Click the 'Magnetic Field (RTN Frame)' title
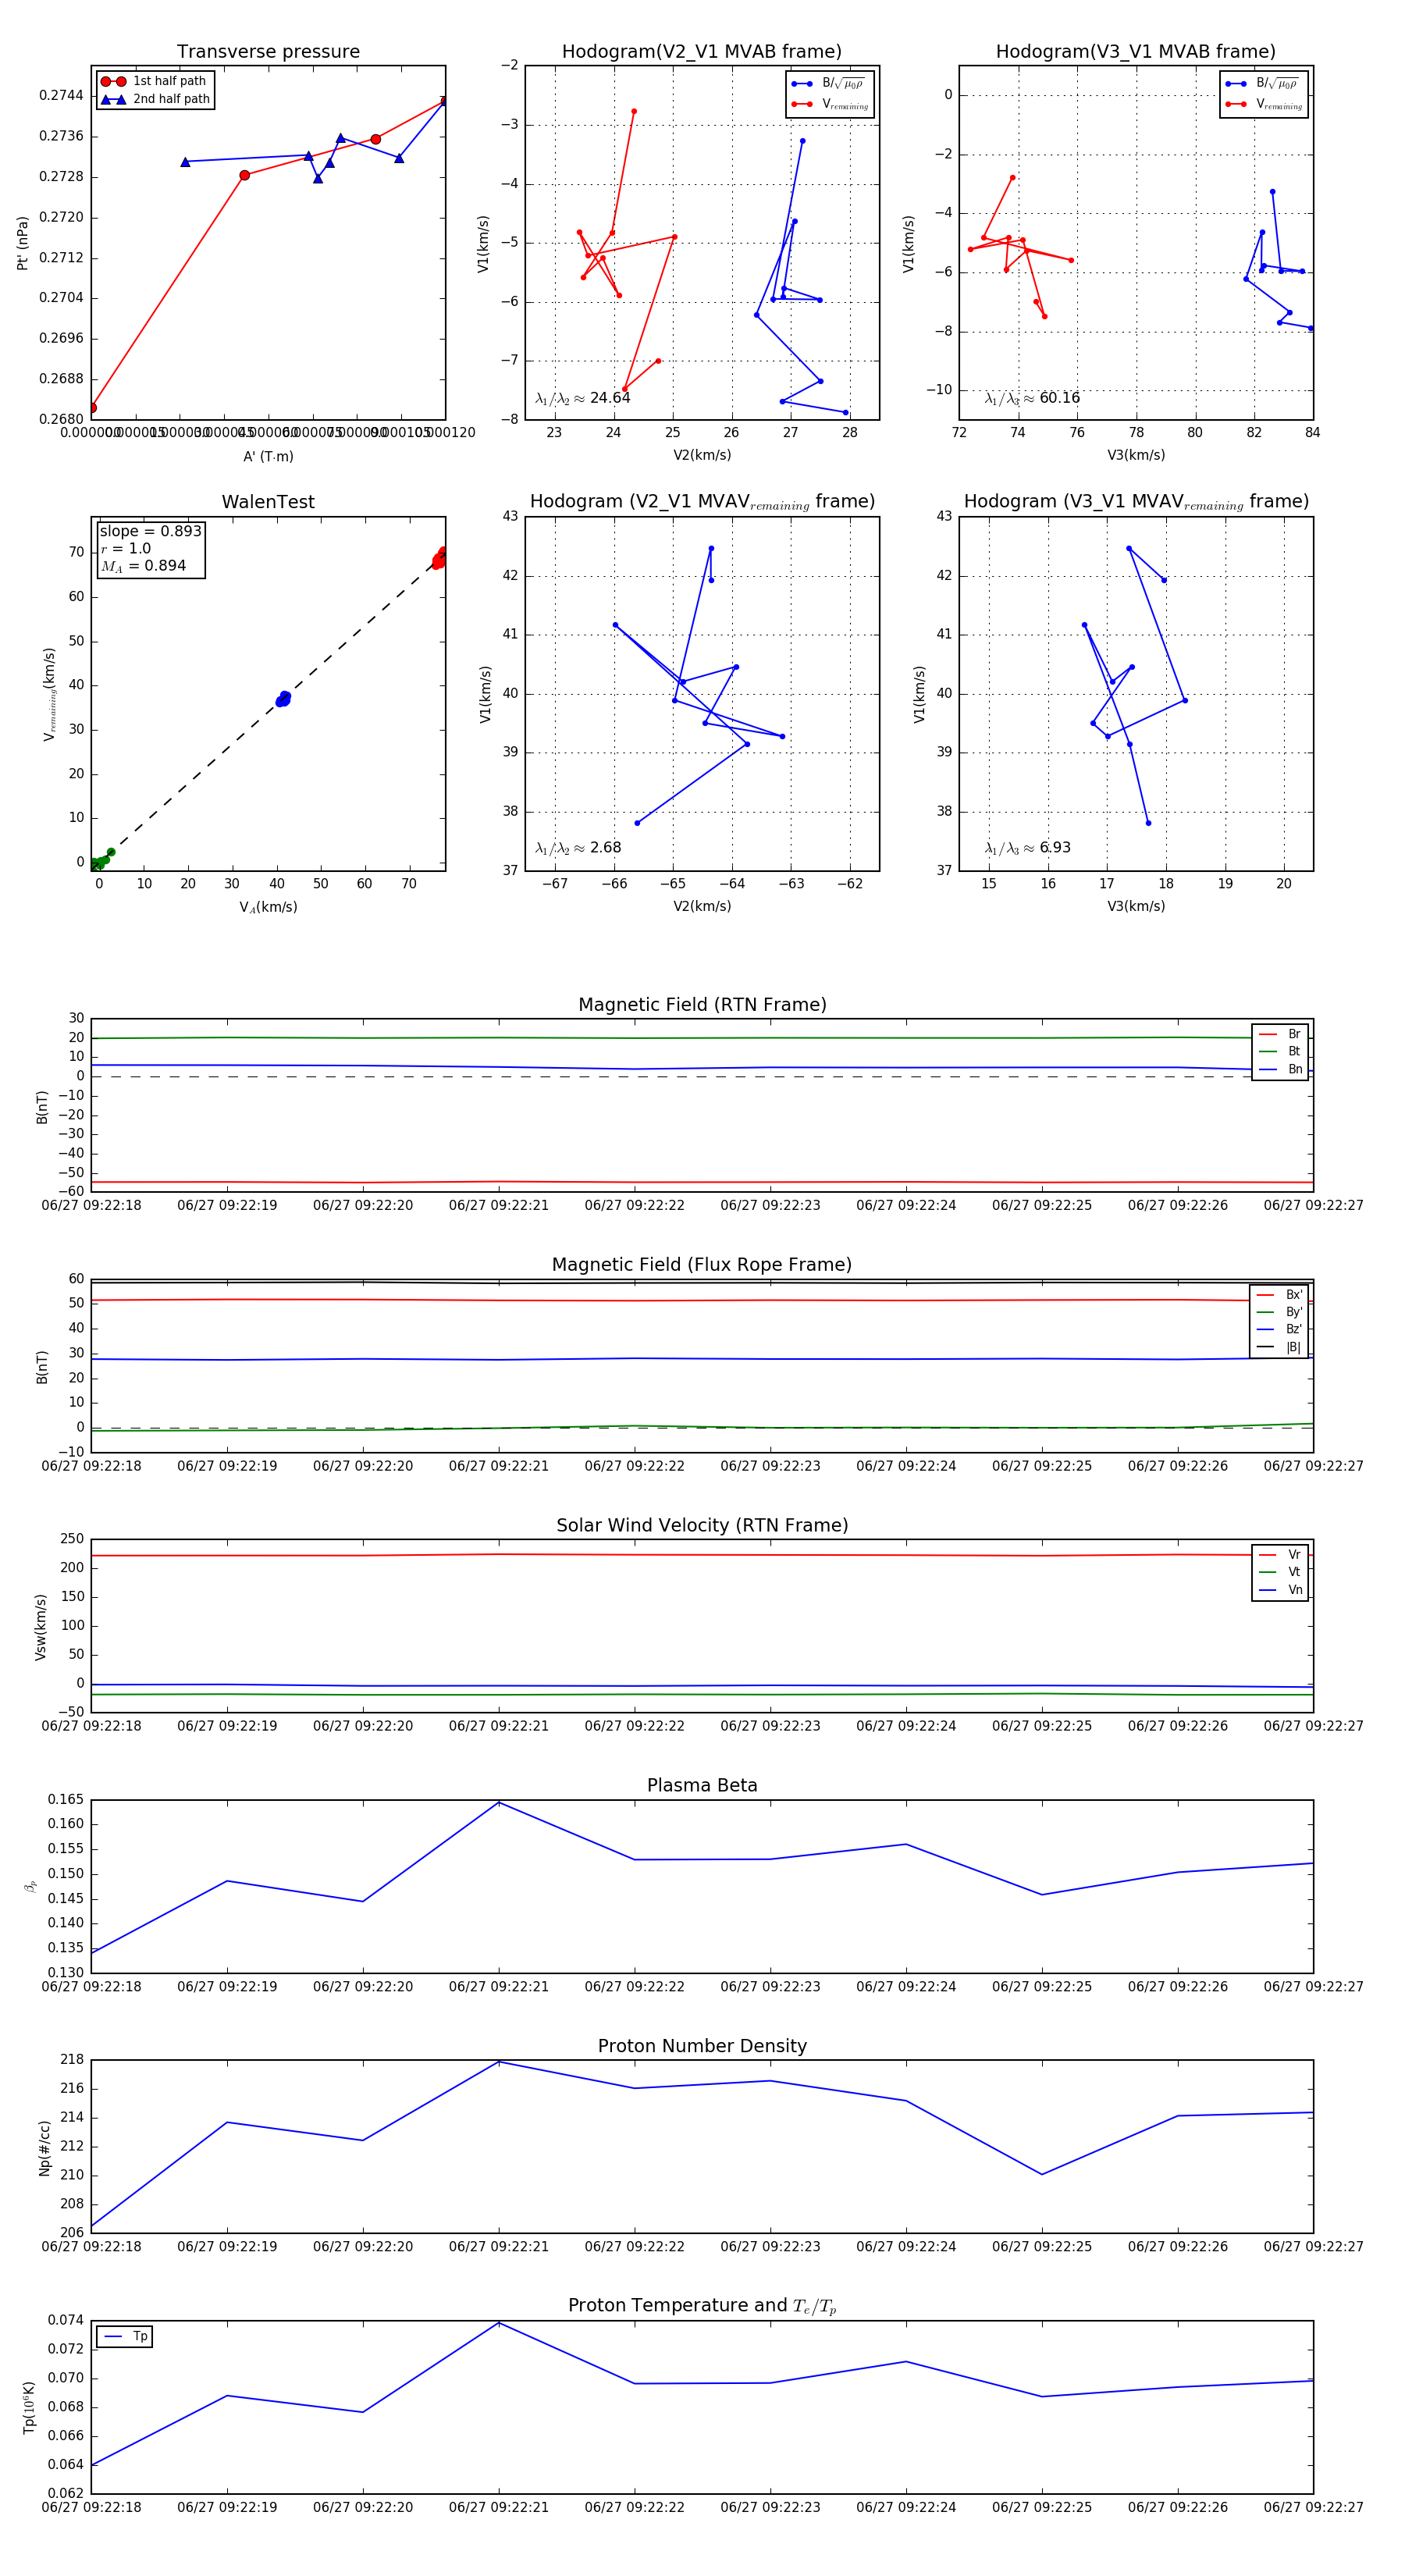 (702, 1005)
